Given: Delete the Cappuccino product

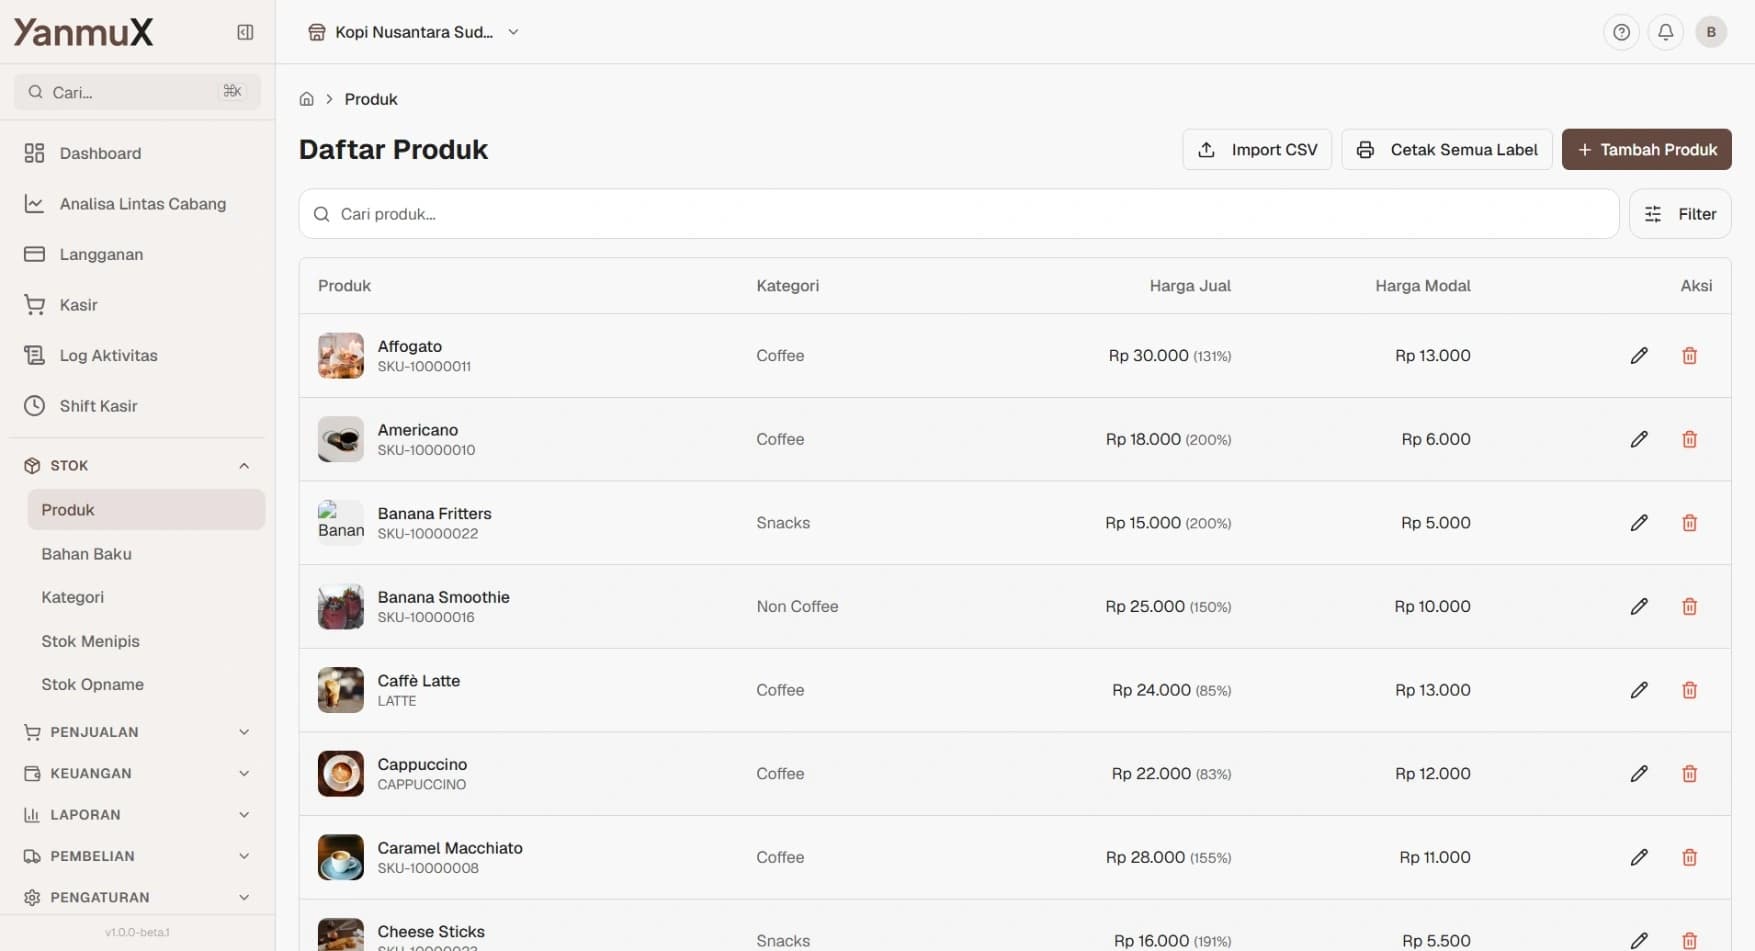Looking at the screenshot, I should (1689, 774).
